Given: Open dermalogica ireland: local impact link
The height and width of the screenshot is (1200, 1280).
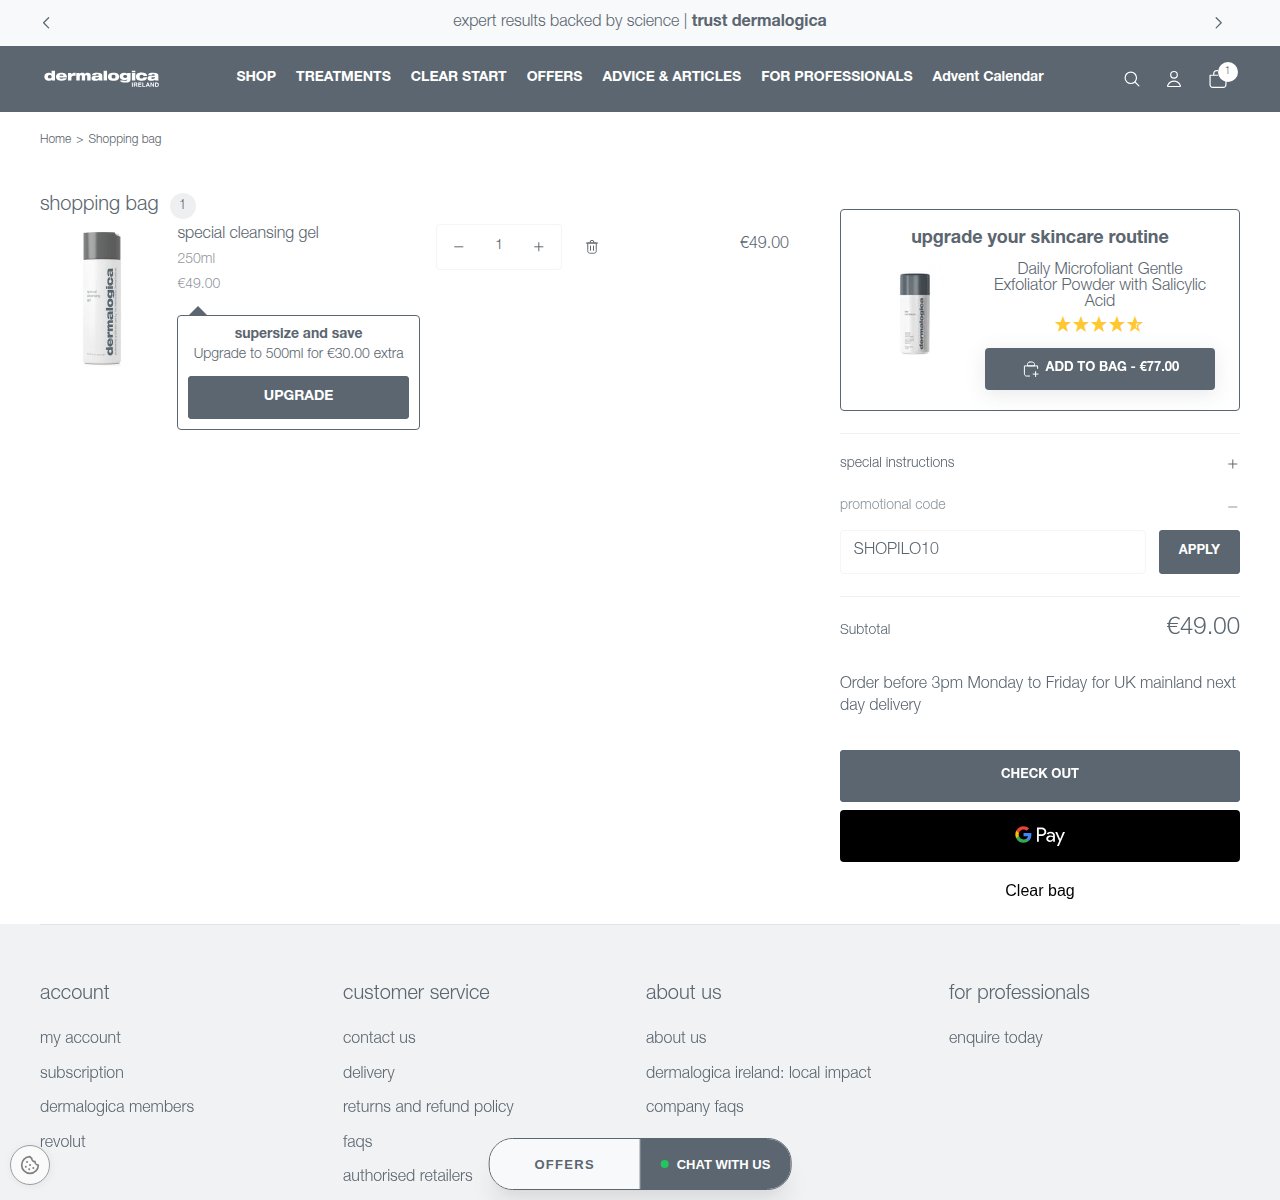Looking at the screenshot, I should [758, 1072].
